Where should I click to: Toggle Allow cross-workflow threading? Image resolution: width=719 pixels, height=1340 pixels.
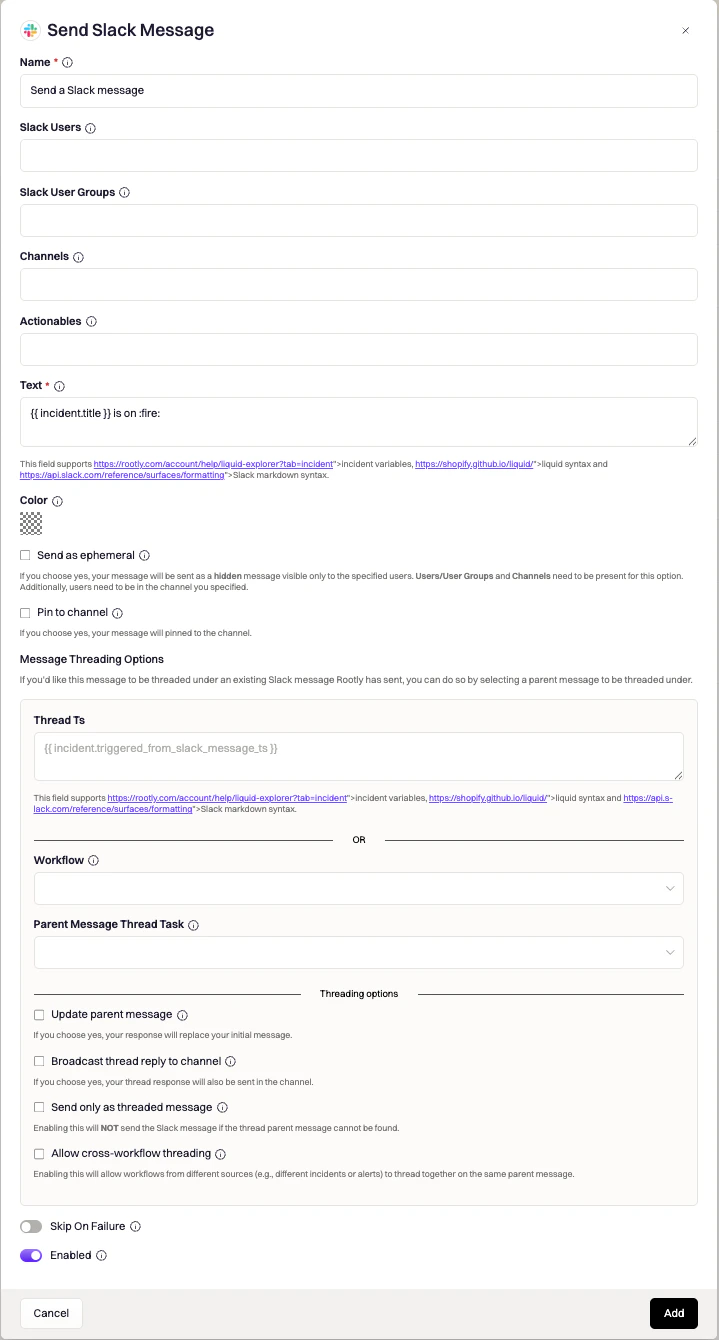(x=39, y=1153)
